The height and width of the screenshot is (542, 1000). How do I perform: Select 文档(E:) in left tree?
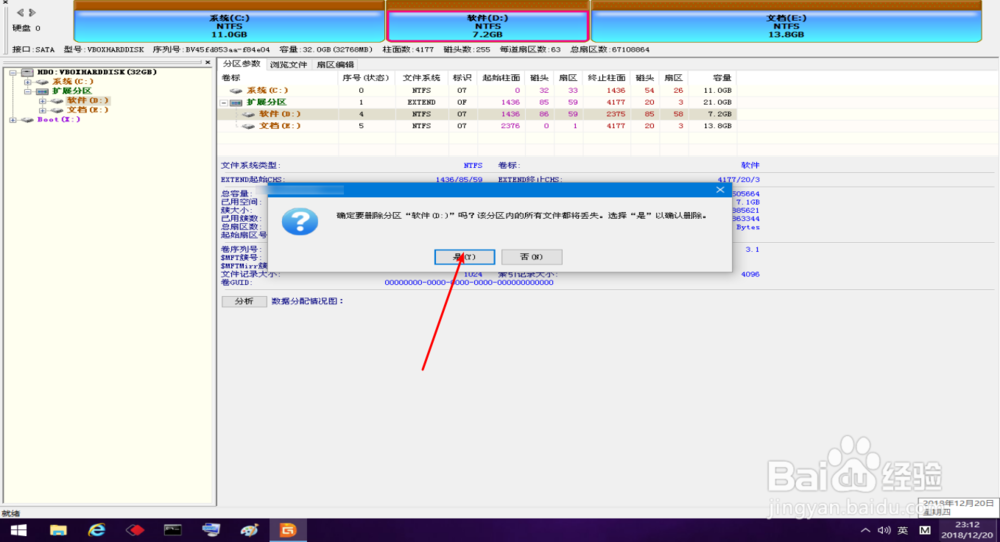(87, 110)
